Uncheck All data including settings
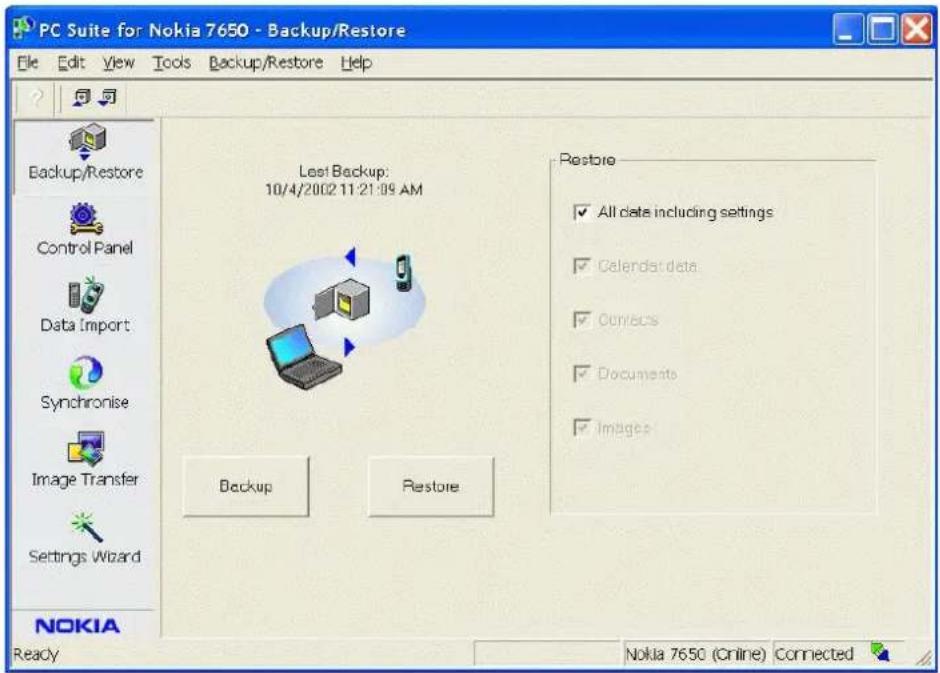 pos(582,213)
